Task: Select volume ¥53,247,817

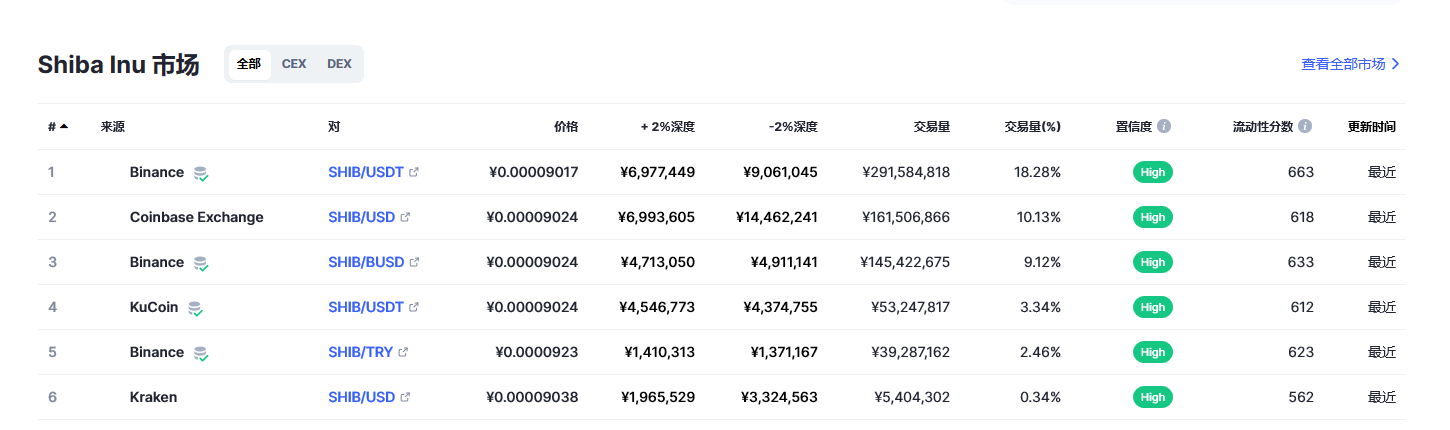Action: coord(910,307)
